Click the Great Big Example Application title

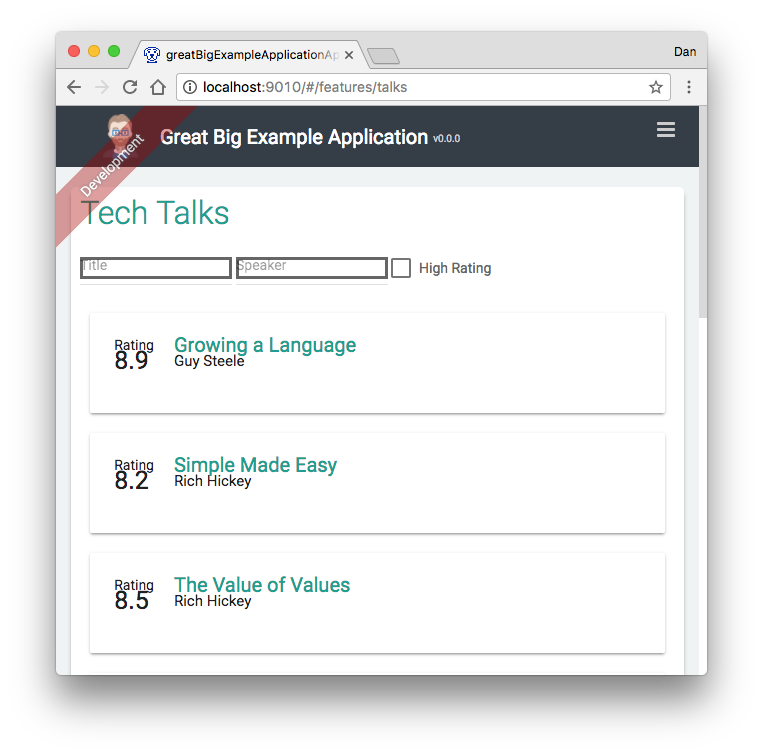pos(294,137)
